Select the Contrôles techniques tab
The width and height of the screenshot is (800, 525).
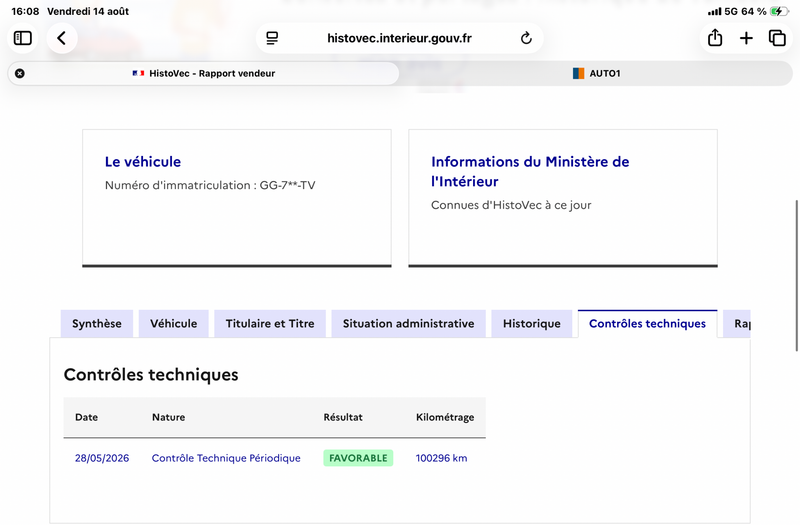[647, 323]
